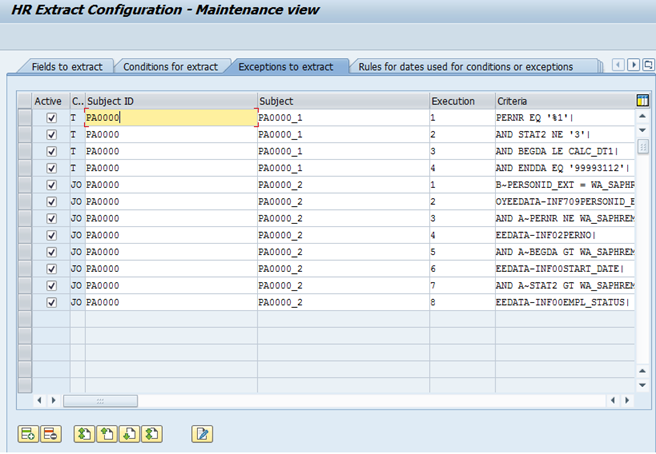Go to next page using down-arrow page icon
The width and height of the screenshot is (656, 454).
130,434
